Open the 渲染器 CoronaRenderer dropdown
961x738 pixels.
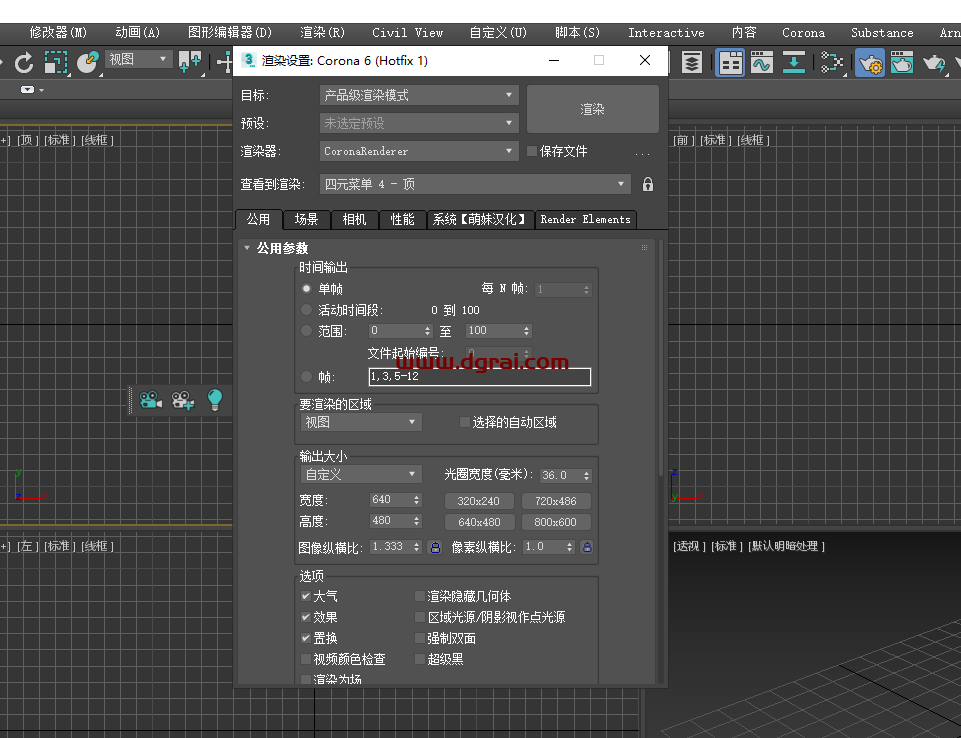pos(419,151)
